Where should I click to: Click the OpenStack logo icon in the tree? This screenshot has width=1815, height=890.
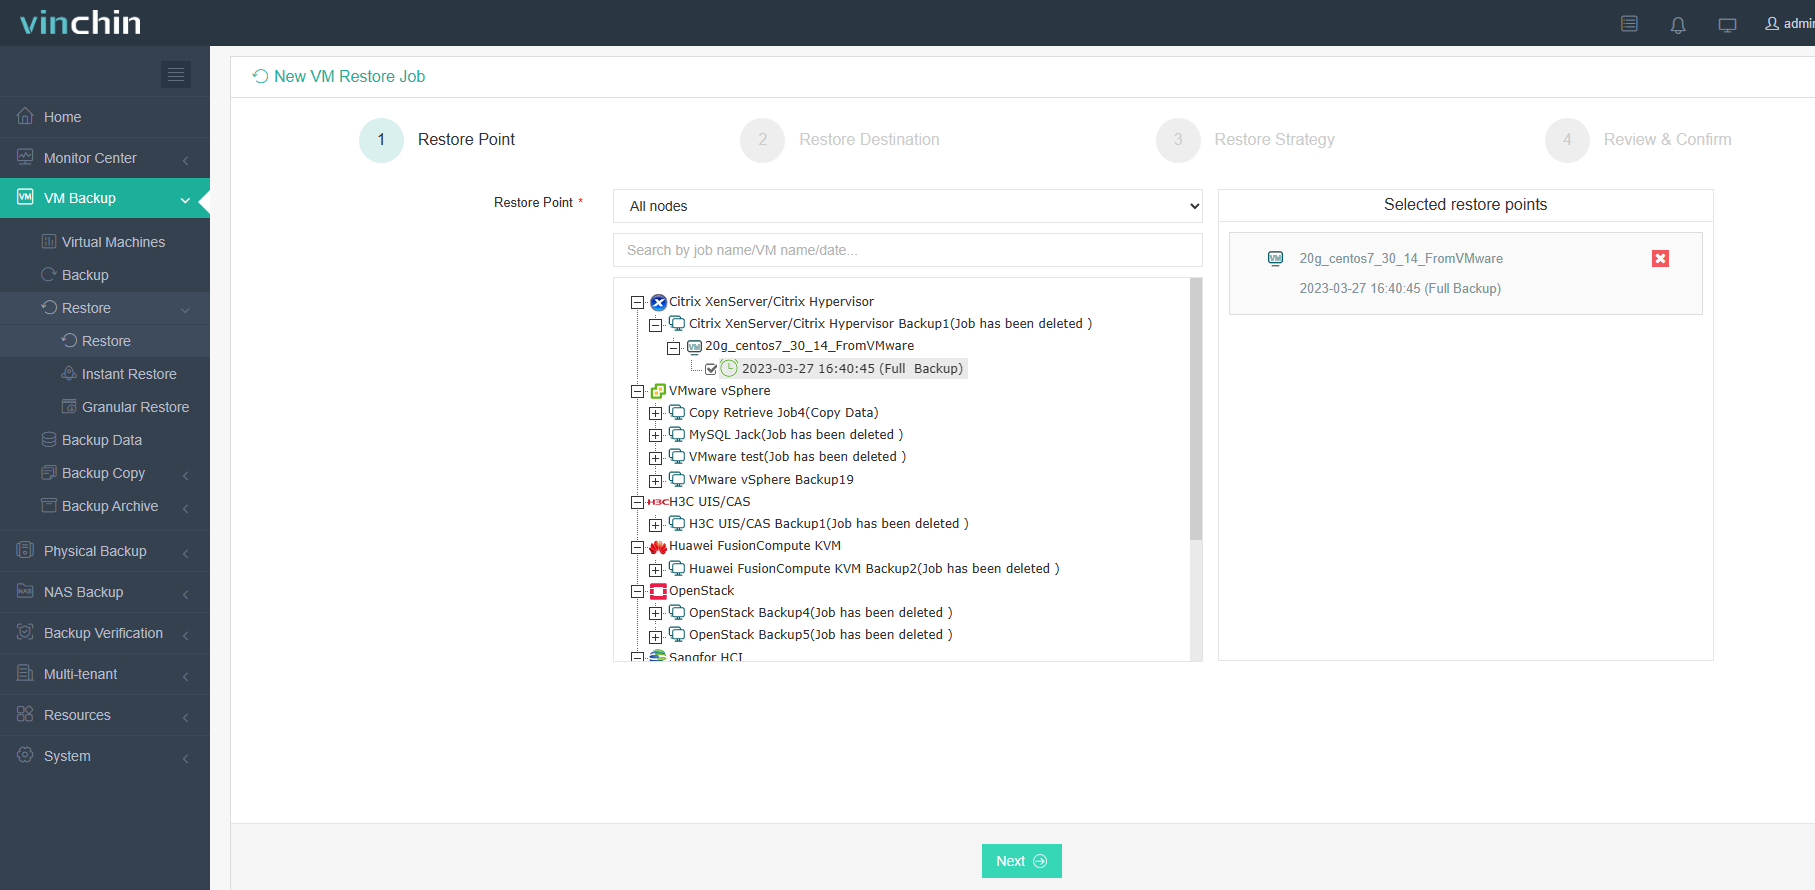point(658,591)
